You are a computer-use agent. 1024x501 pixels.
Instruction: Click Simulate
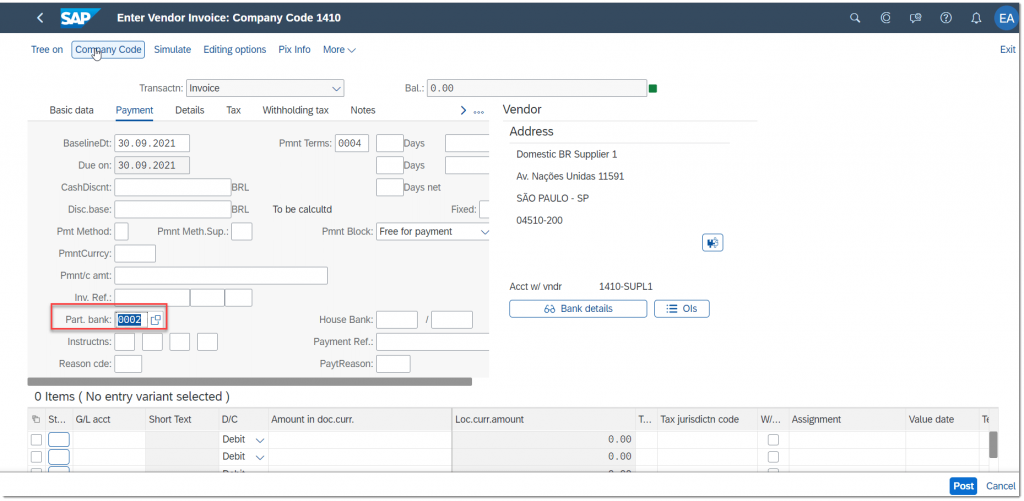click(x=172, y=50)
